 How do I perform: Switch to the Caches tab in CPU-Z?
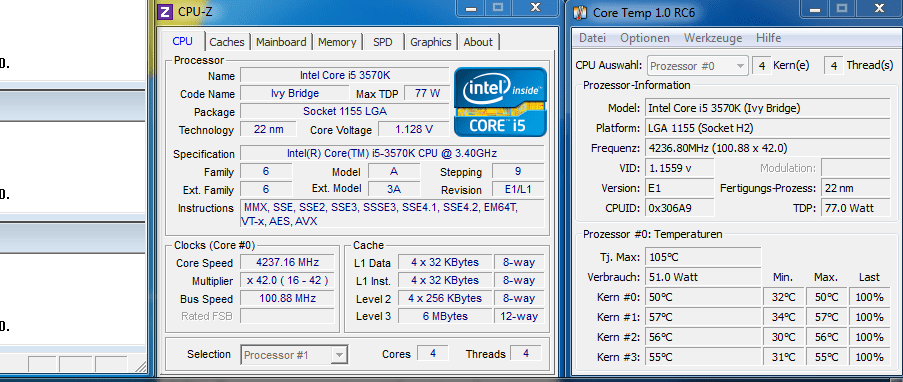coord(227,42)
